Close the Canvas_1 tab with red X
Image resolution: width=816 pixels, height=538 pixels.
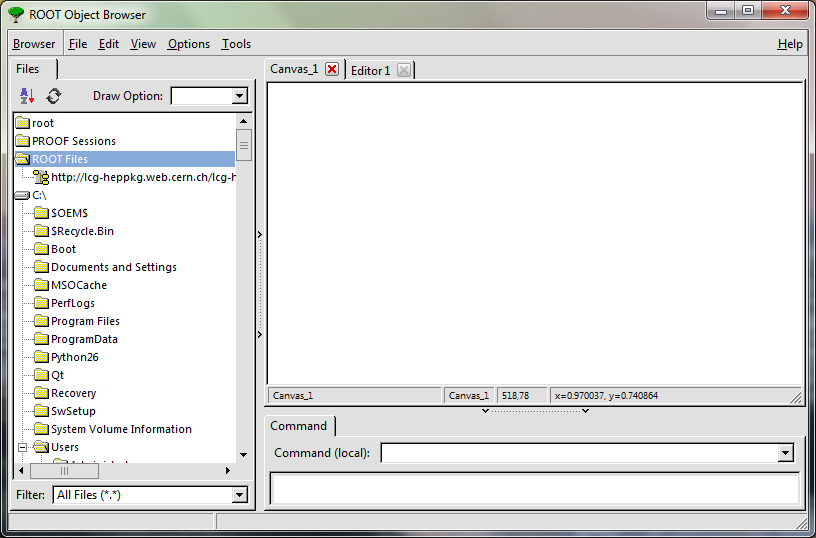pos(332,69)
